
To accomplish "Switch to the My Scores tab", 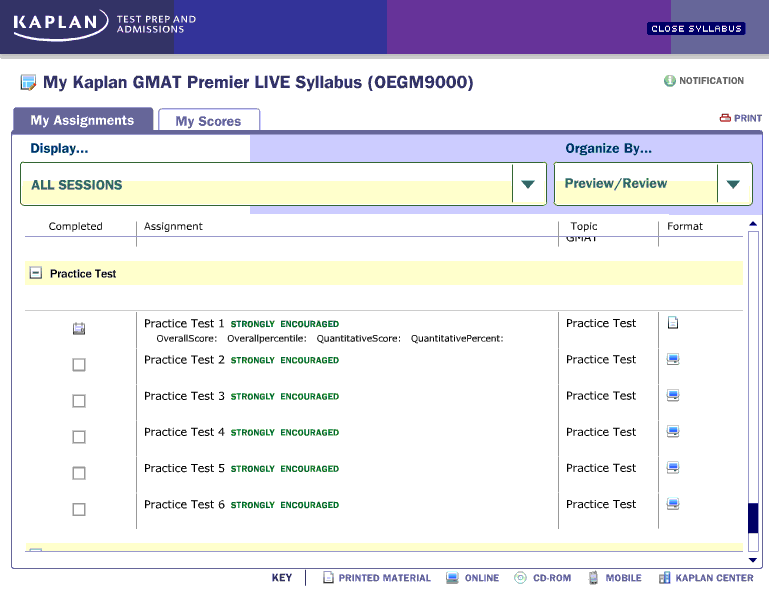I will point(208,121).
